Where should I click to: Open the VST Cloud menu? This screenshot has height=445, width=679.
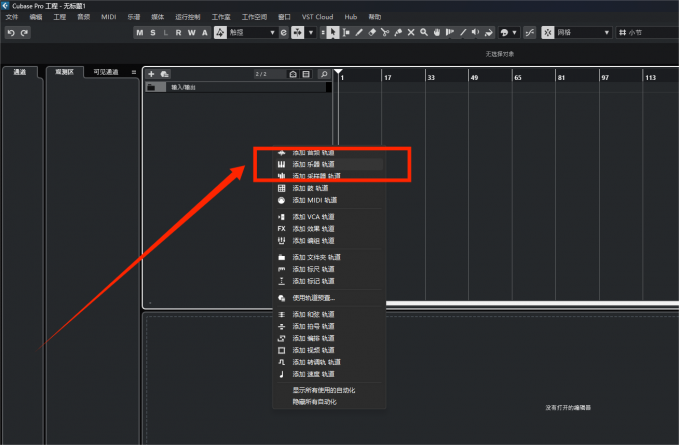tap(317, 17)
